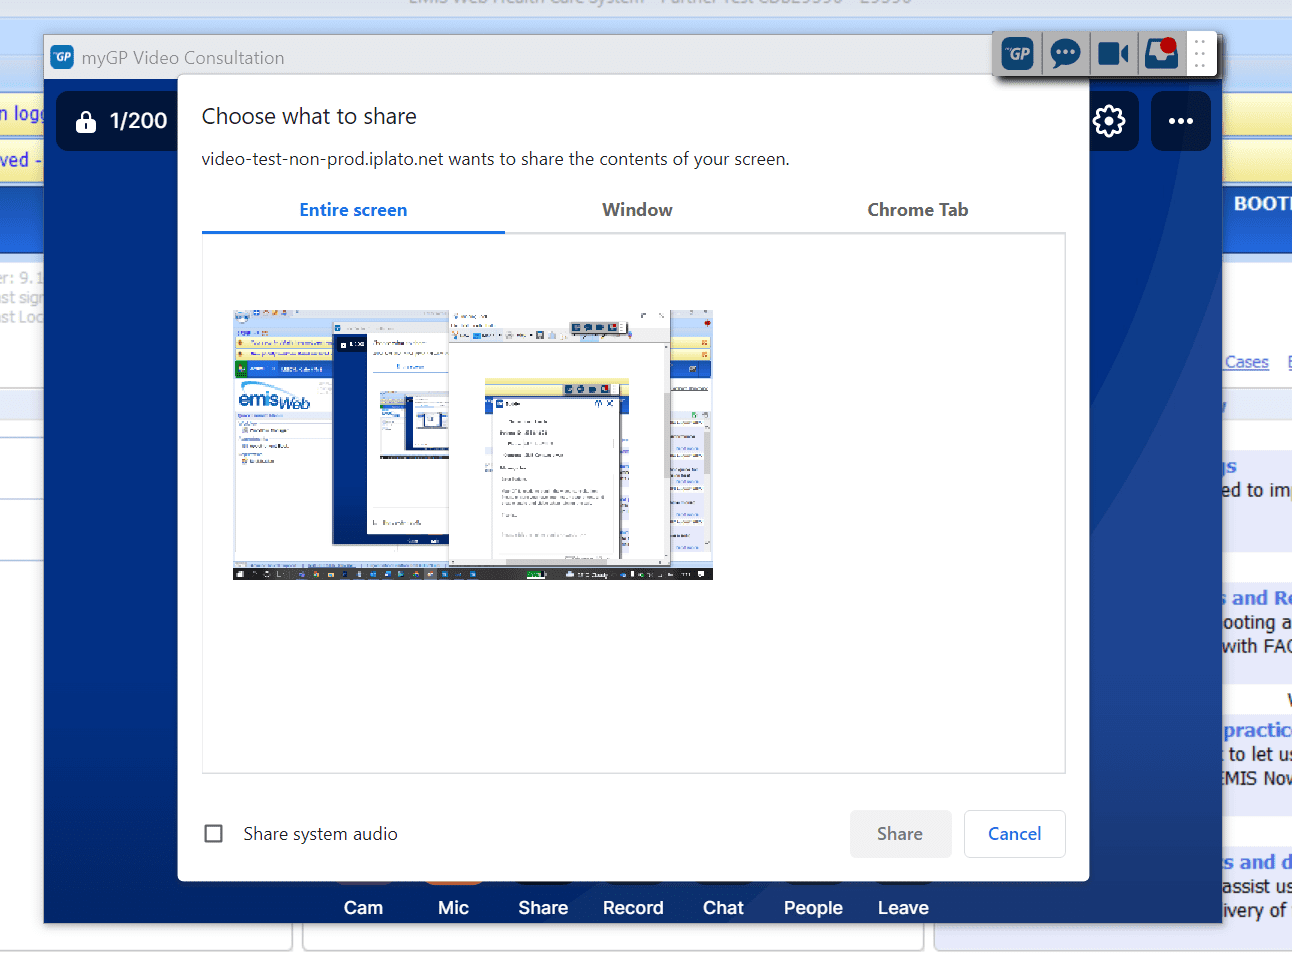The height and width of the screenshot is (959, 1292).
Task: Open People in the bottom call bar
Action: click(x=813, y=907)
